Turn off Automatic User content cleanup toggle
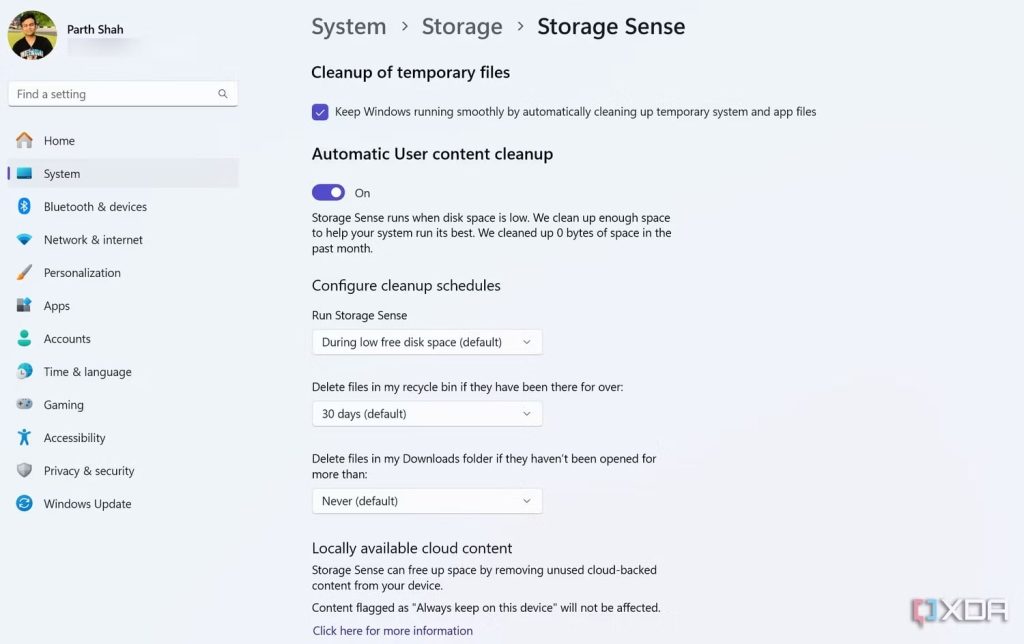1024x644 pixels. point(328,193)
